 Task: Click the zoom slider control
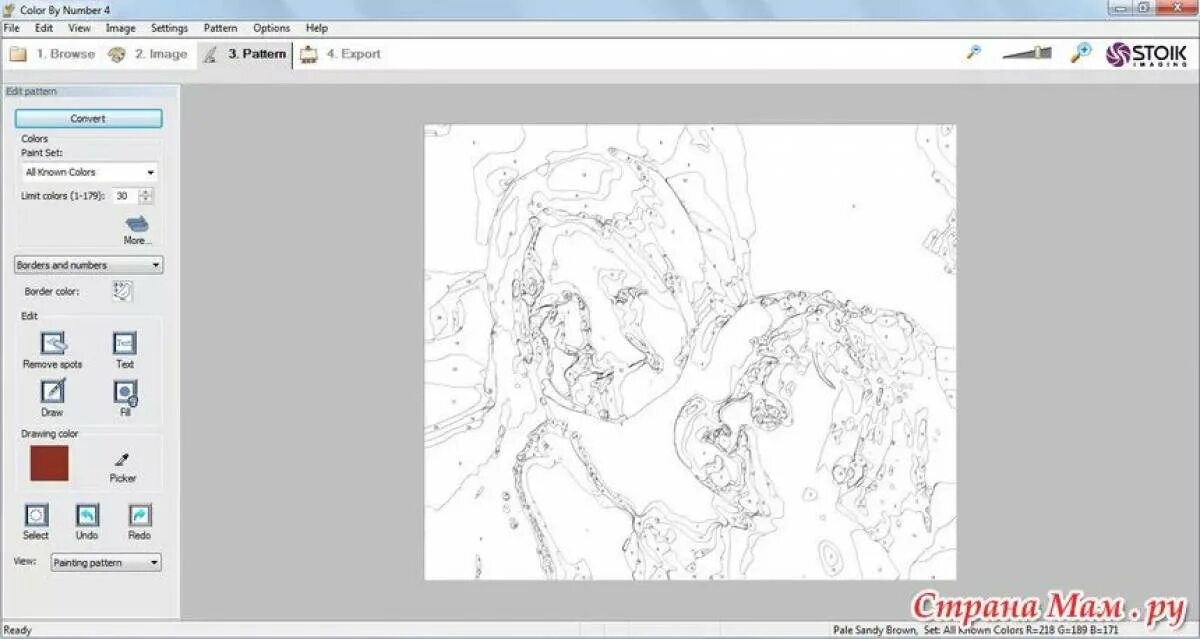pos(1027,53)
